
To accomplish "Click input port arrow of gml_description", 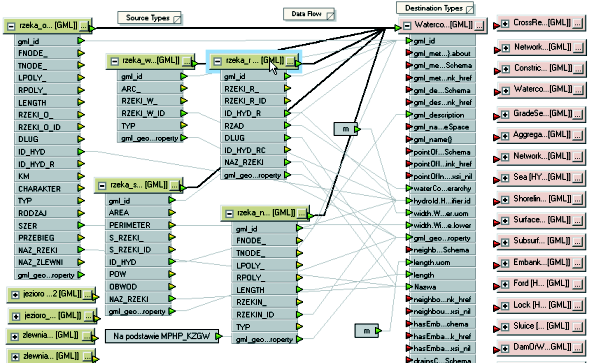I will tap(409, 114).
